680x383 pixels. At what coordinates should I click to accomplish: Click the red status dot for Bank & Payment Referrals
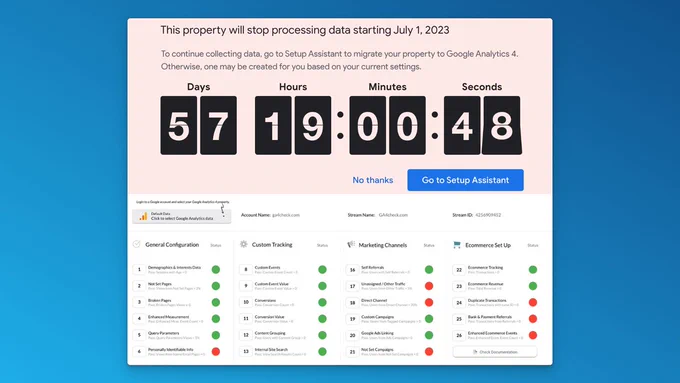533,319
